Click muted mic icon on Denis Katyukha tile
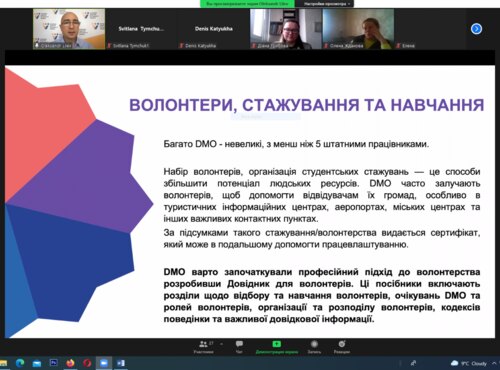Screen dimensions: 500x370 click(x=181, y=46)
